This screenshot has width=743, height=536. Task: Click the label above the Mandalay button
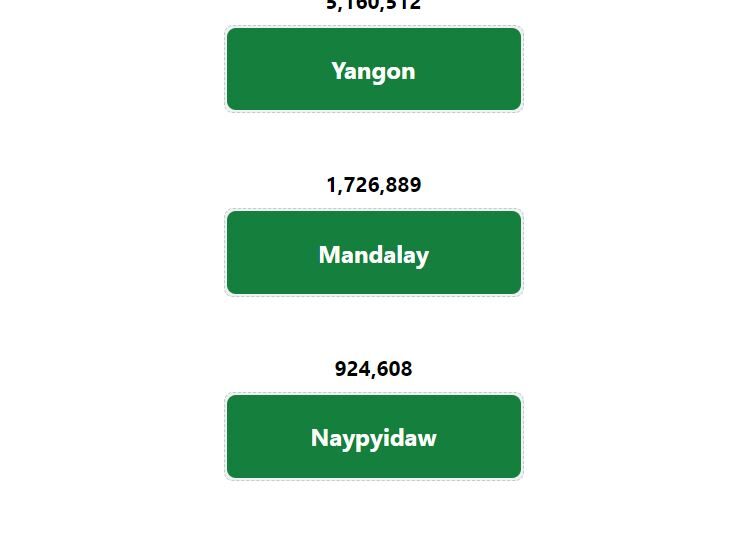pyautogui.click(x=374, y=185)
